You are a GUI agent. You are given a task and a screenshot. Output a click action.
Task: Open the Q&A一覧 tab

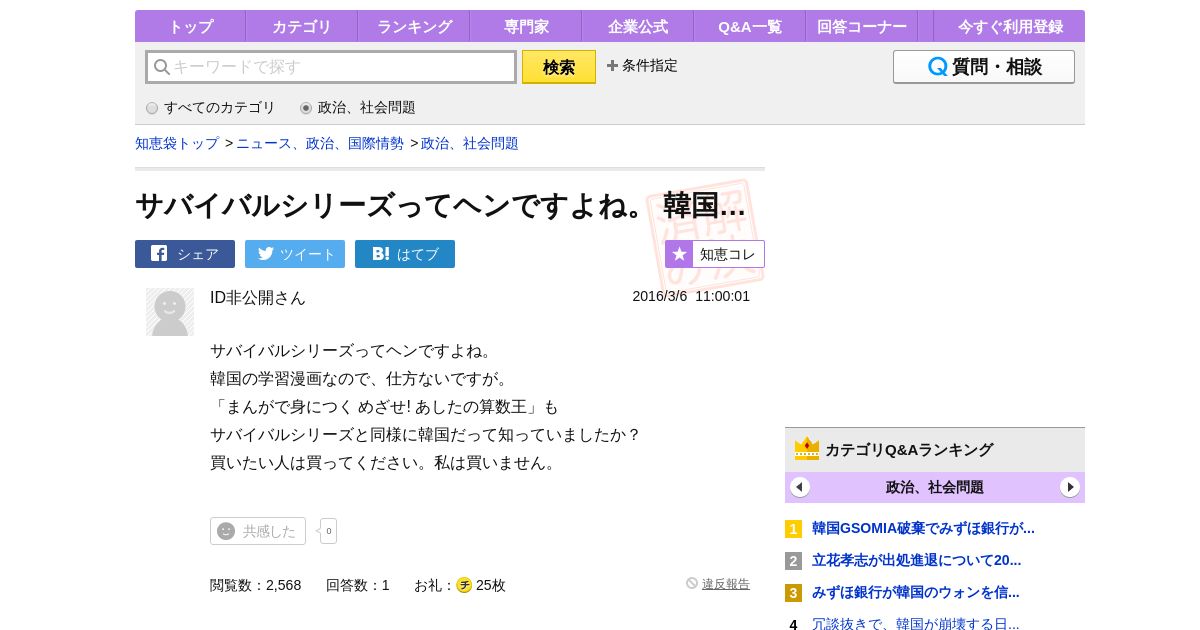[x=750, y=27]
